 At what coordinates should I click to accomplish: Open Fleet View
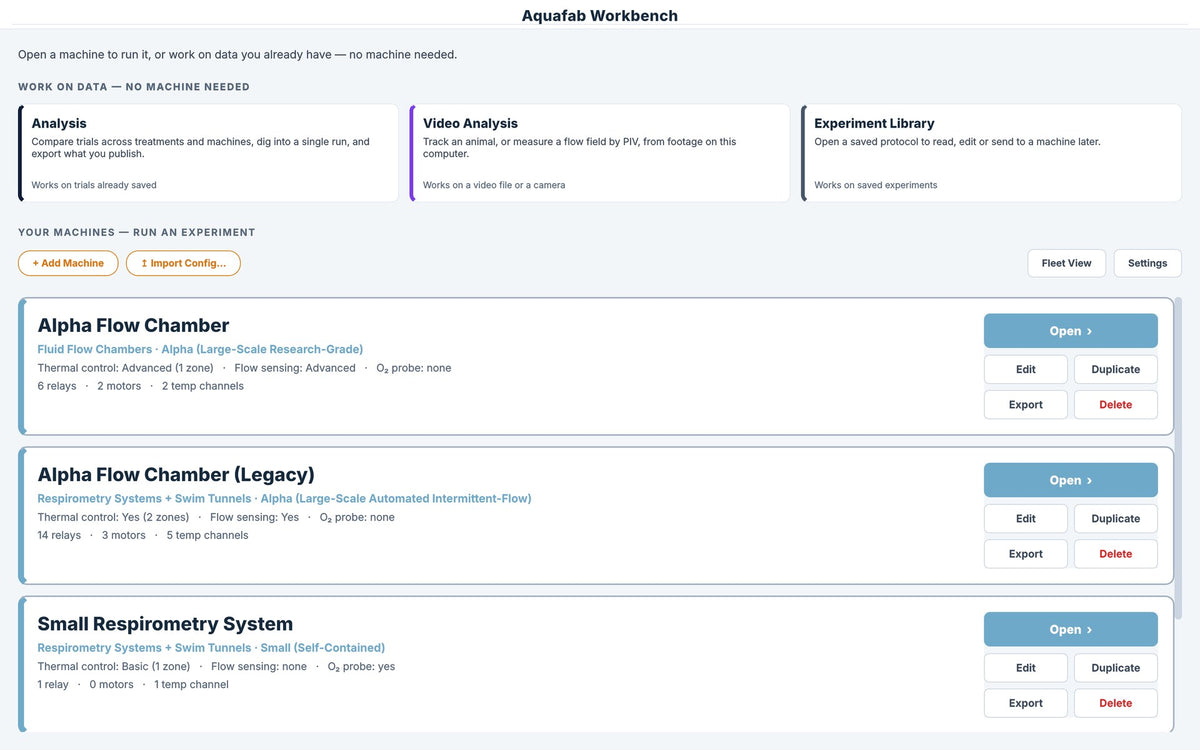pos(1067,263)
